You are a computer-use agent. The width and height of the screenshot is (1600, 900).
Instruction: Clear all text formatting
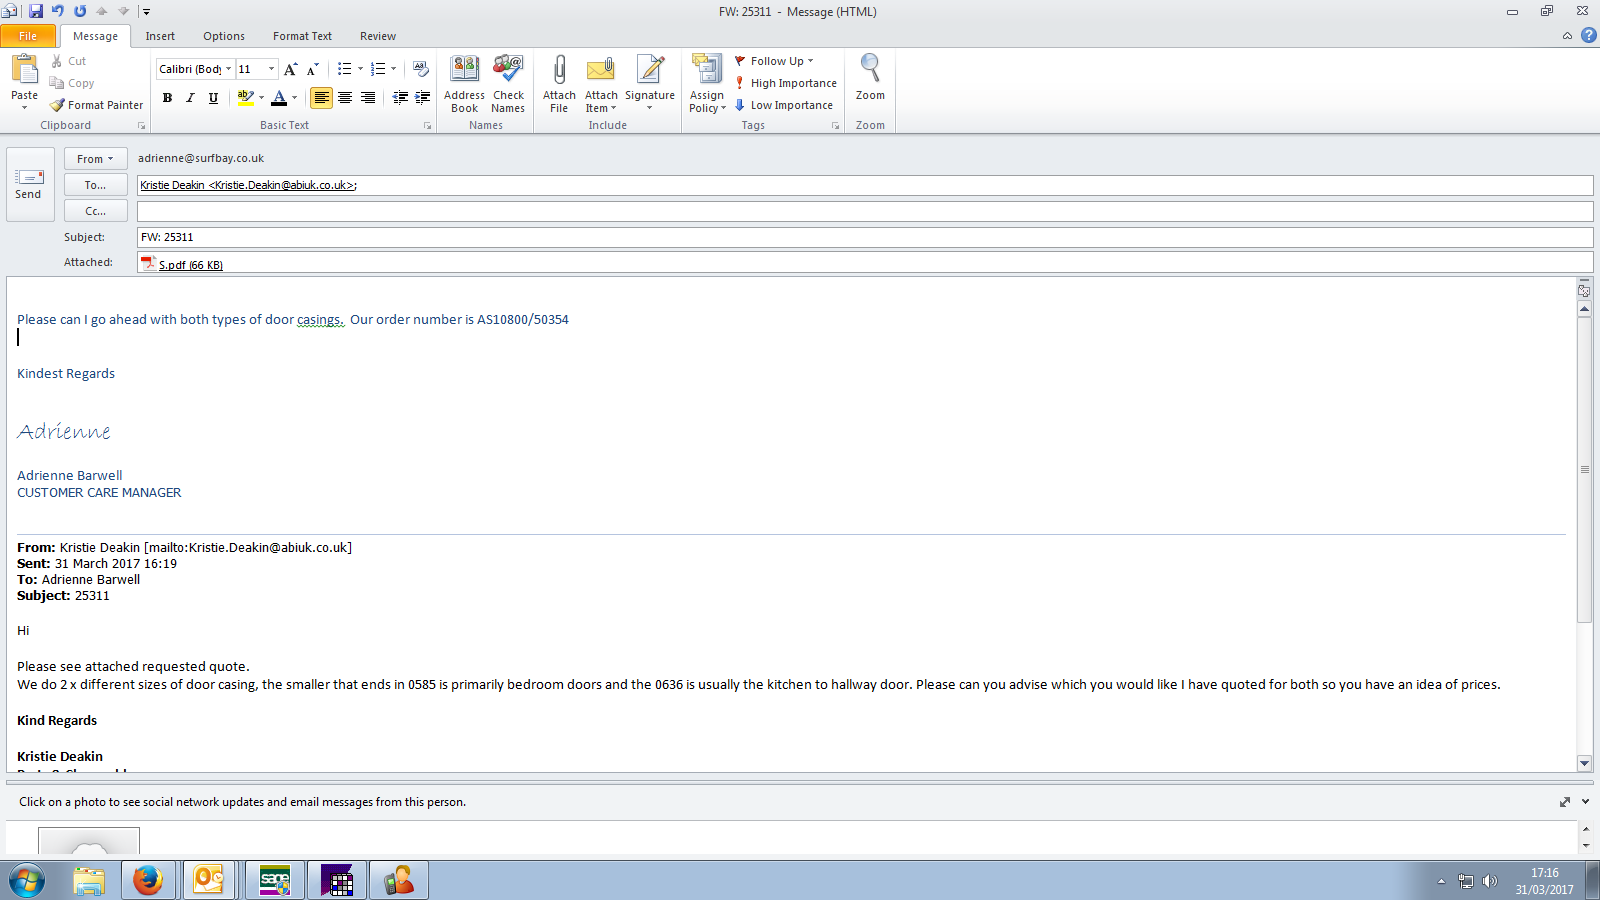pos(421,69)
